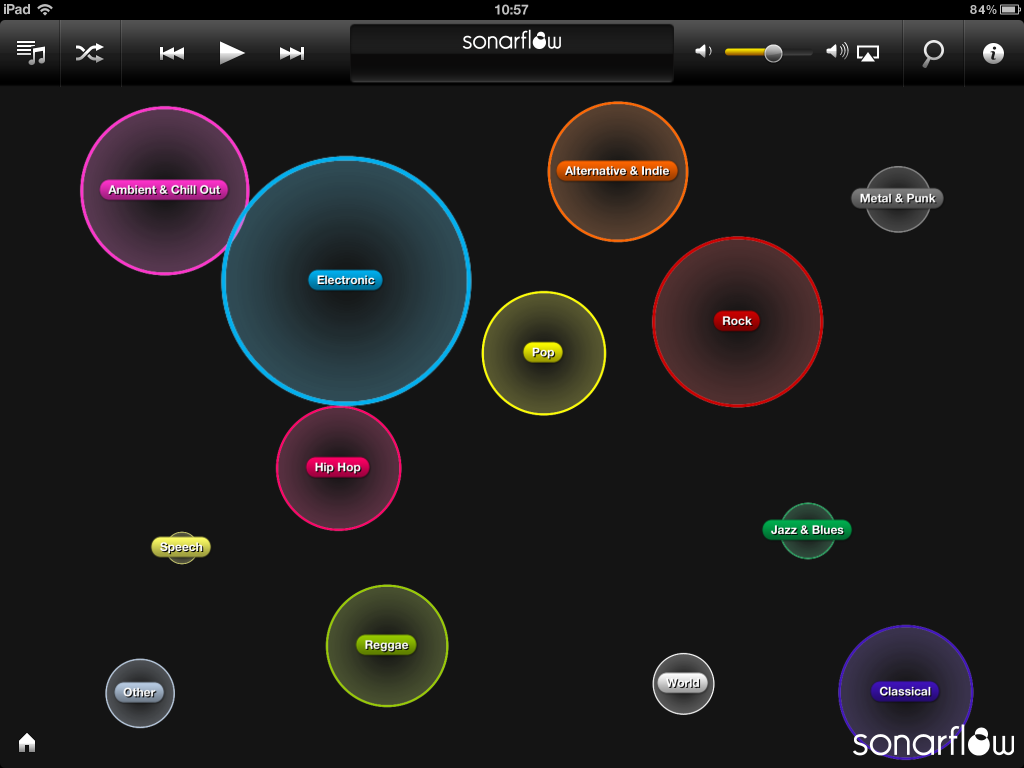
Task: Click the loud volume speaker icon
Action: point(837,51)
